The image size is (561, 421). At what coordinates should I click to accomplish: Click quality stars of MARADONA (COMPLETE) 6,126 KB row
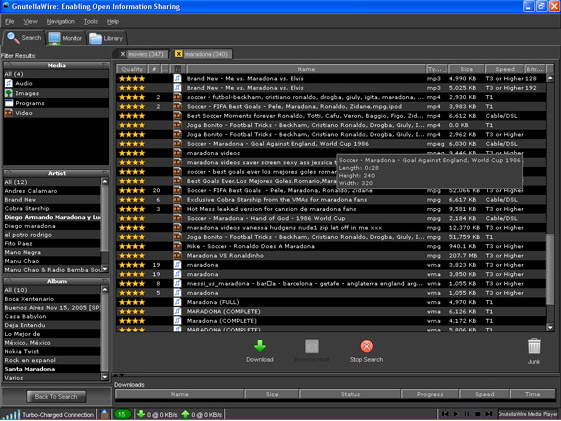coord(132,312)
